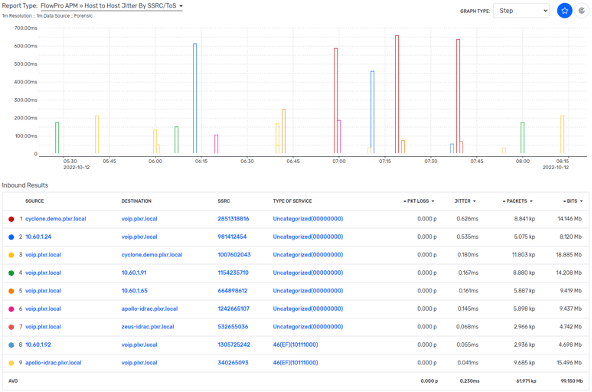Click the orange color dot of row 5

(11, 291)
